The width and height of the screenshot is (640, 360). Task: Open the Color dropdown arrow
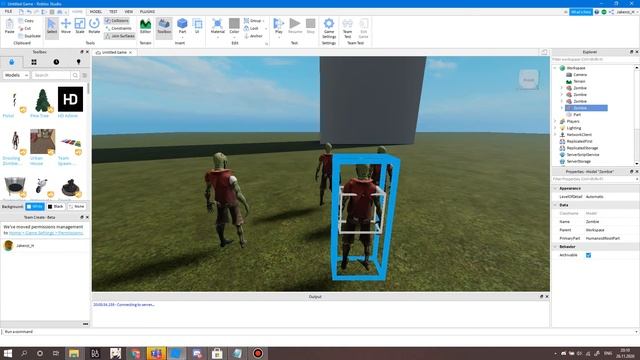point(234,37)
